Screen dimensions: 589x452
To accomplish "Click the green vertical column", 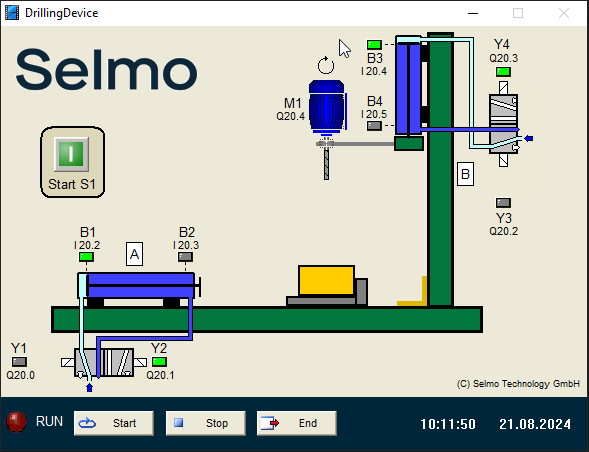I will tap(441, 170).
